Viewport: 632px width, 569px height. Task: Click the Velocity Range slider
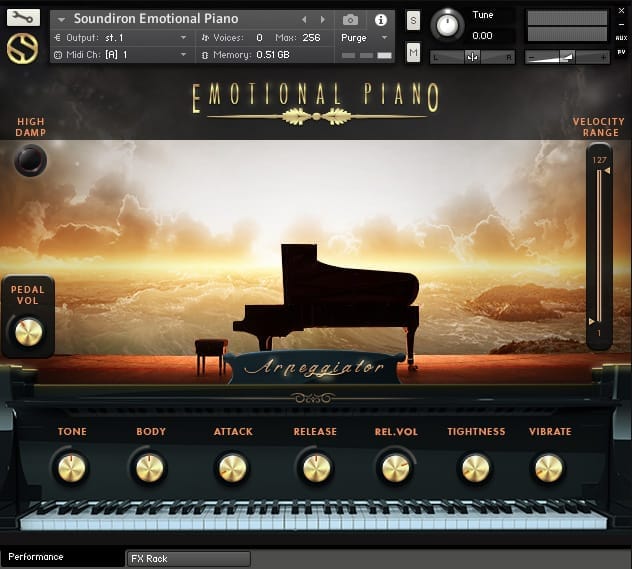pyautogui.click(x=599, y=246)
